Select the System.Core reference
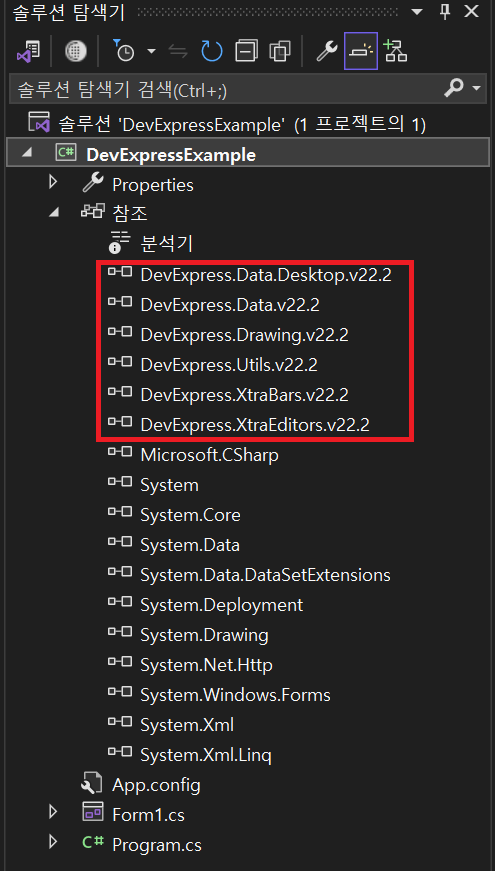495x871 pixels. coord(191,515)
